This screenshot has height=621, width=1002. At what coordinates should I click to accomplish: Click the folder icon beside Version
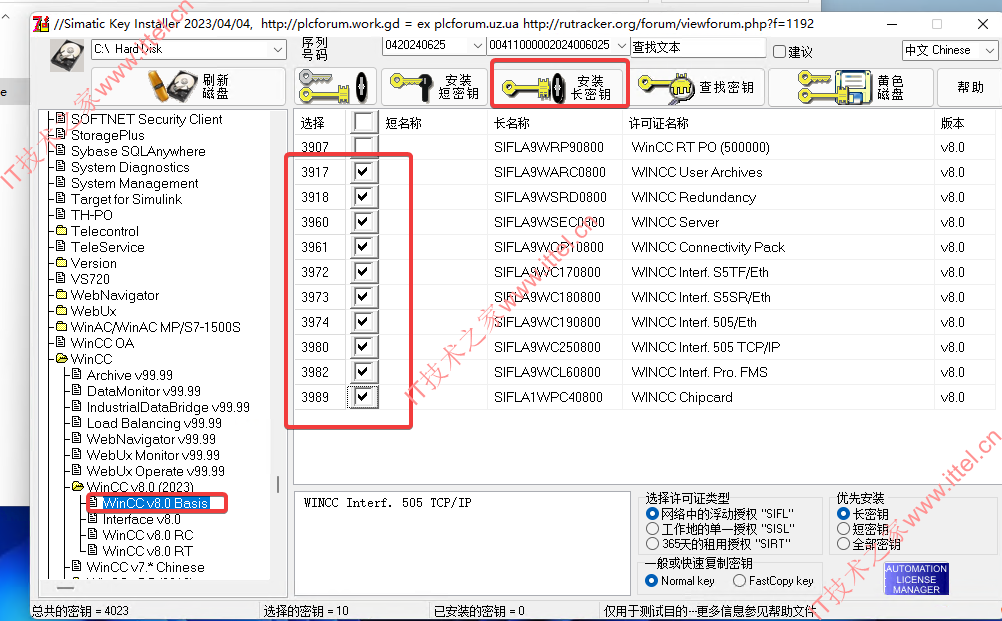pos(61,262)
